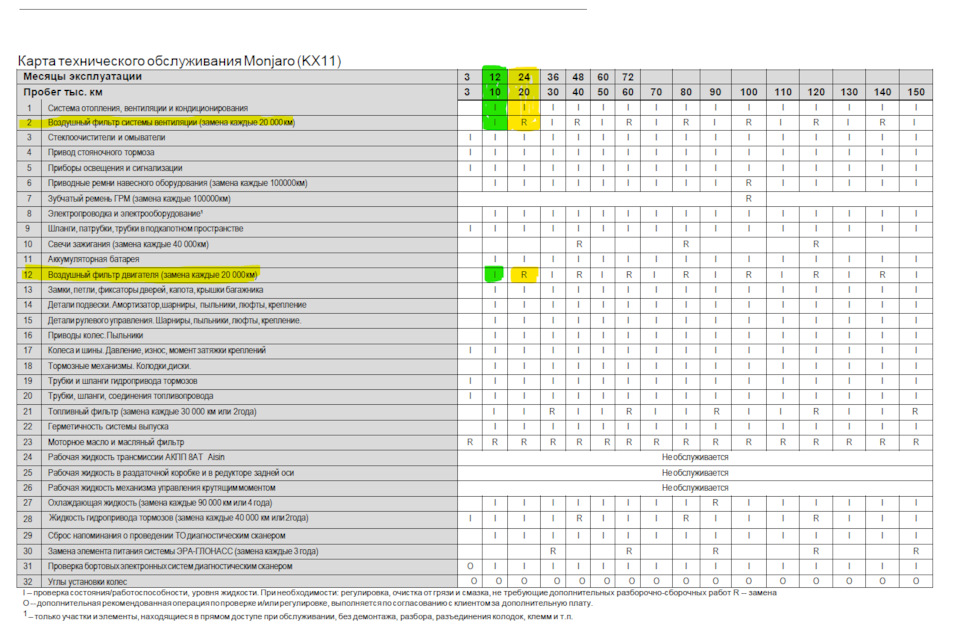Select the '40' mileage column header

[x=578, y=92]
